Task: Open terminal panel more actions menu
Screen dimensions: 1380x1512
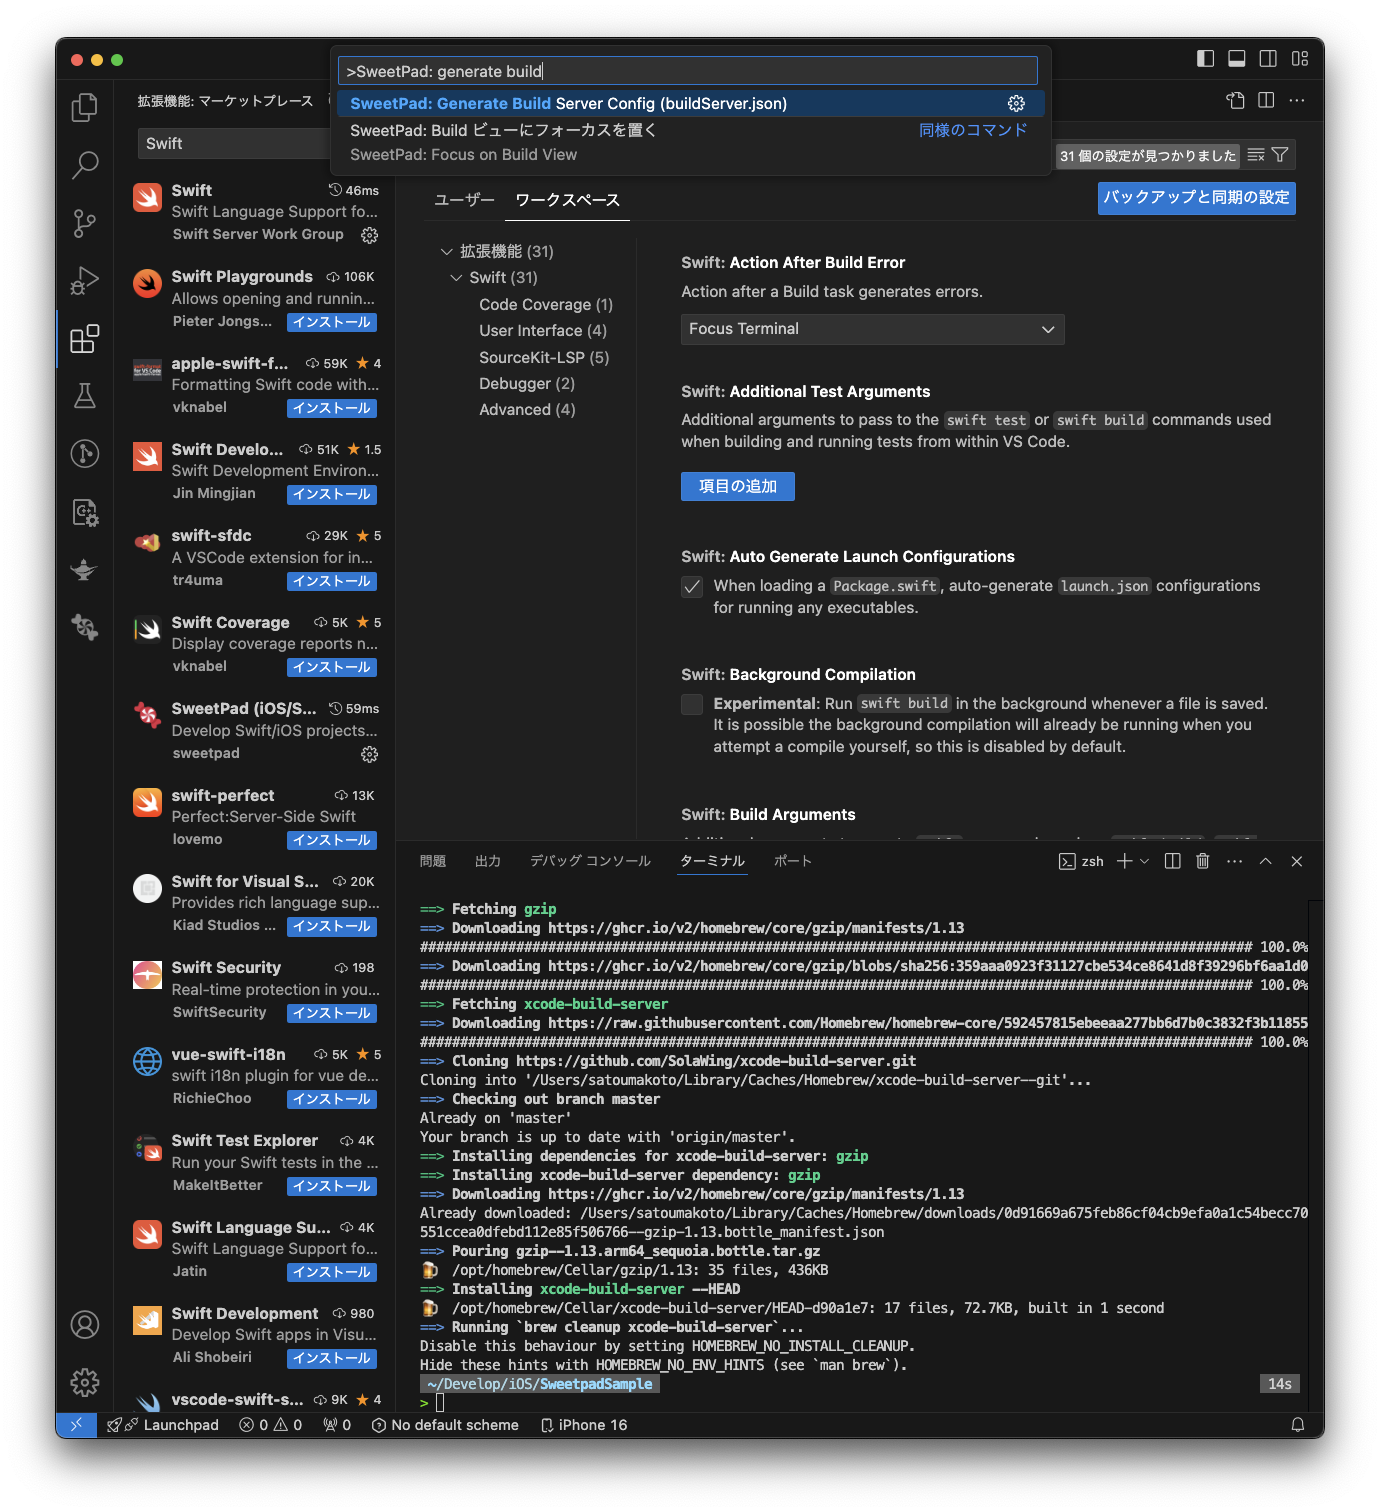Action: [x=1235, y=861]
